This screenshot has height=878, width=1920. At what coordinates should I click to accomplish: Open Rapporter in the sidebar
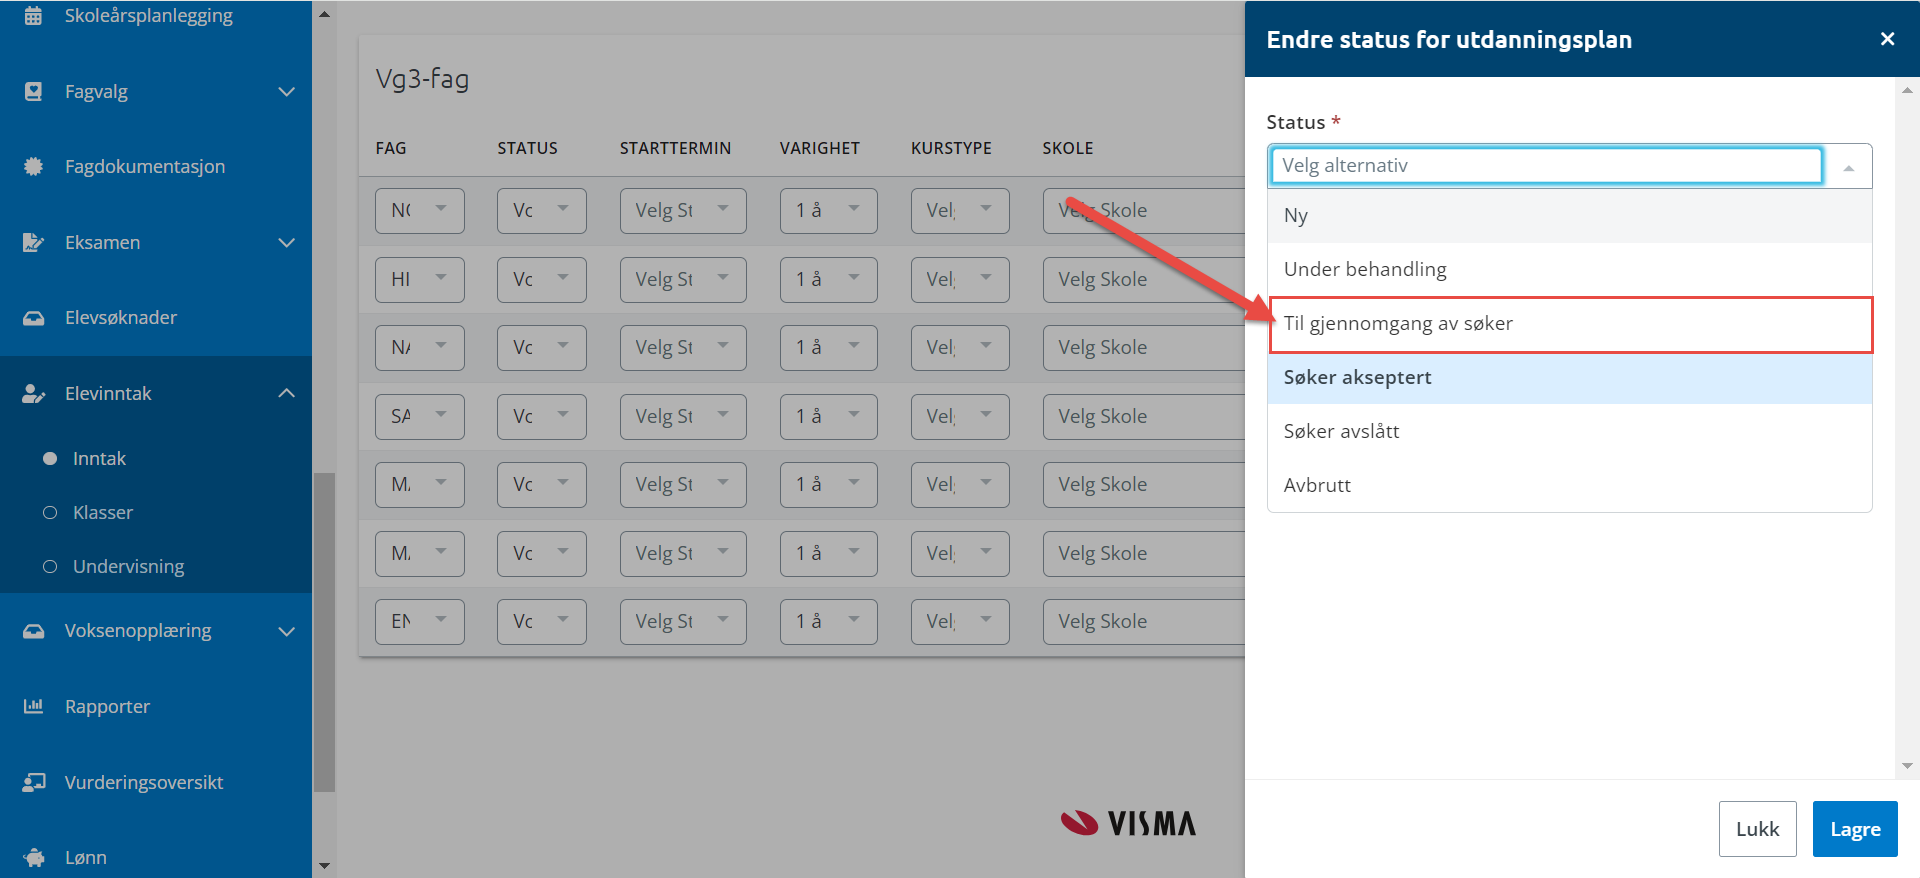click(x=107, y=707)
